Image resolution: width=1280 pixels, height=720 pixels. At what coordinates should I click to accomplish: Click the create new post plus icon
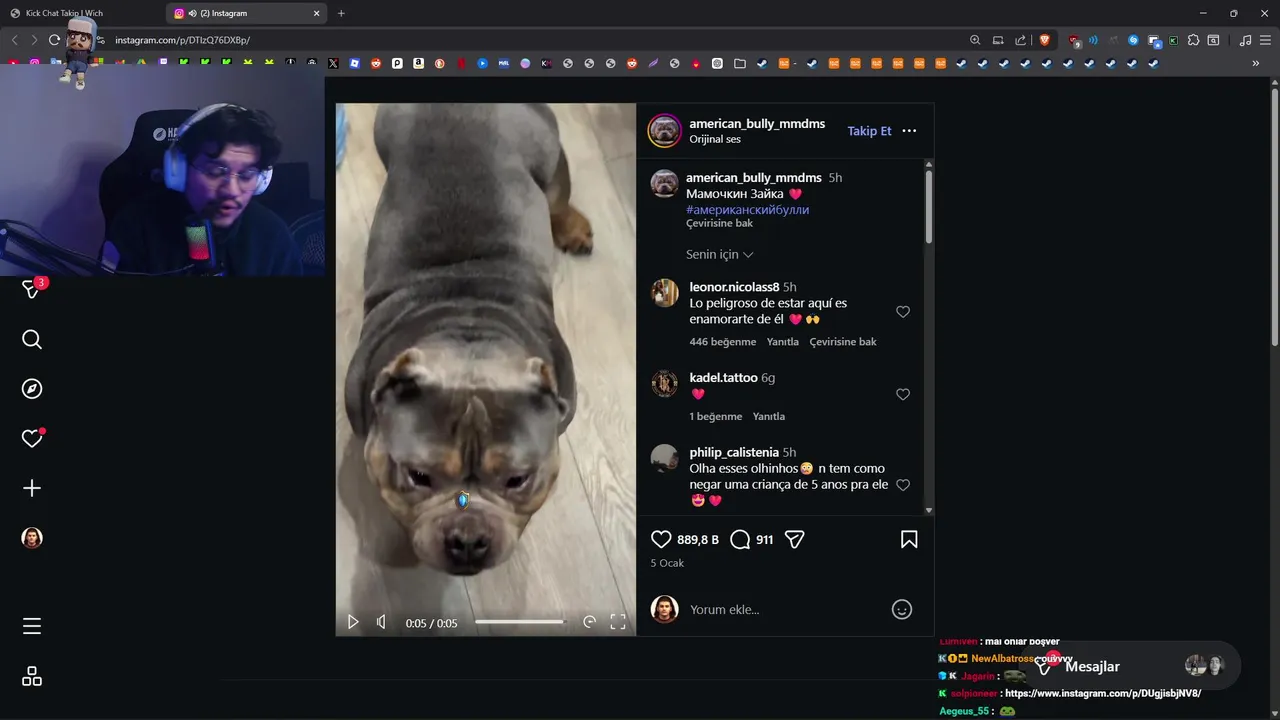[32, 488]
